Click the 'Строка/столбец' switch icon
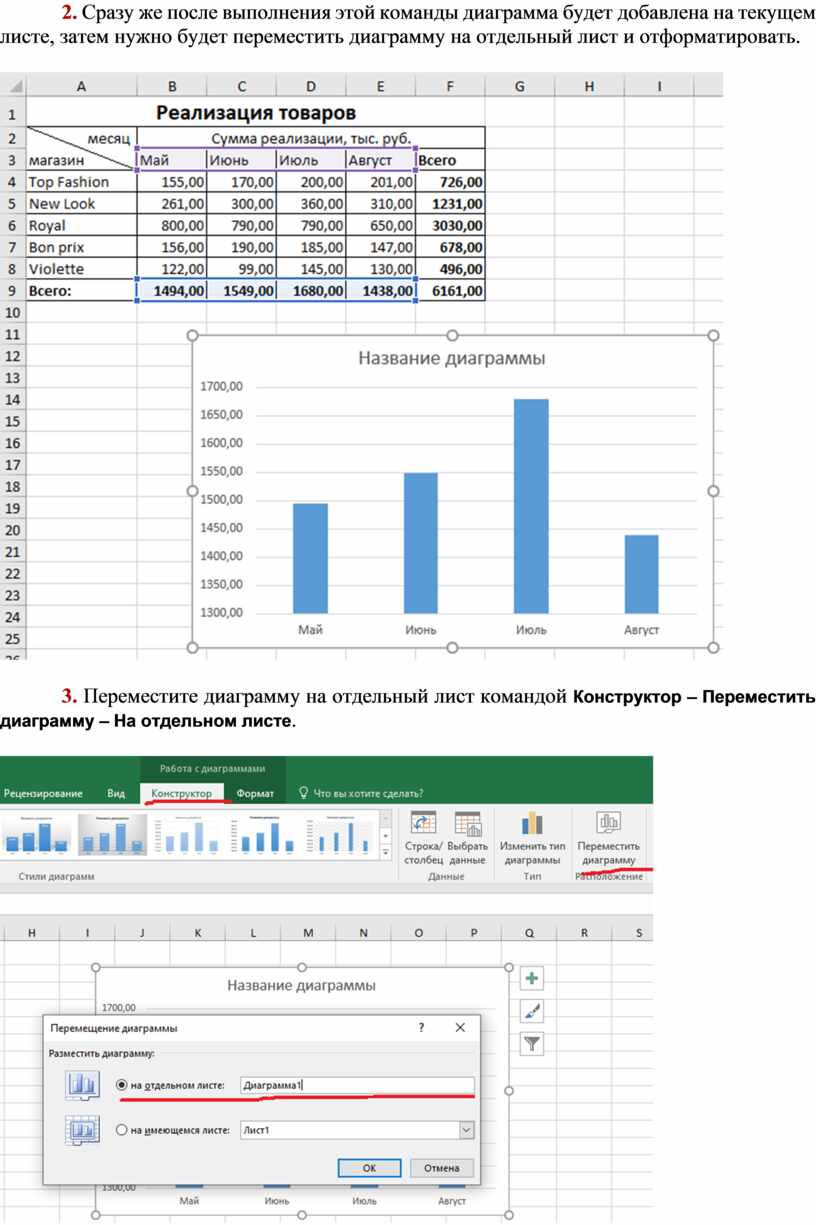This screenshot has width=816, height=1225. 423,824
